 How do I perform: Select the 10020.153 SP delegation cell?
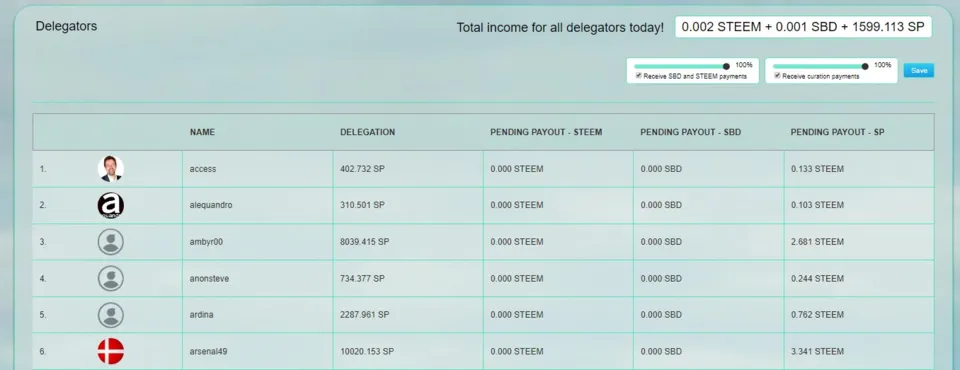408,352
